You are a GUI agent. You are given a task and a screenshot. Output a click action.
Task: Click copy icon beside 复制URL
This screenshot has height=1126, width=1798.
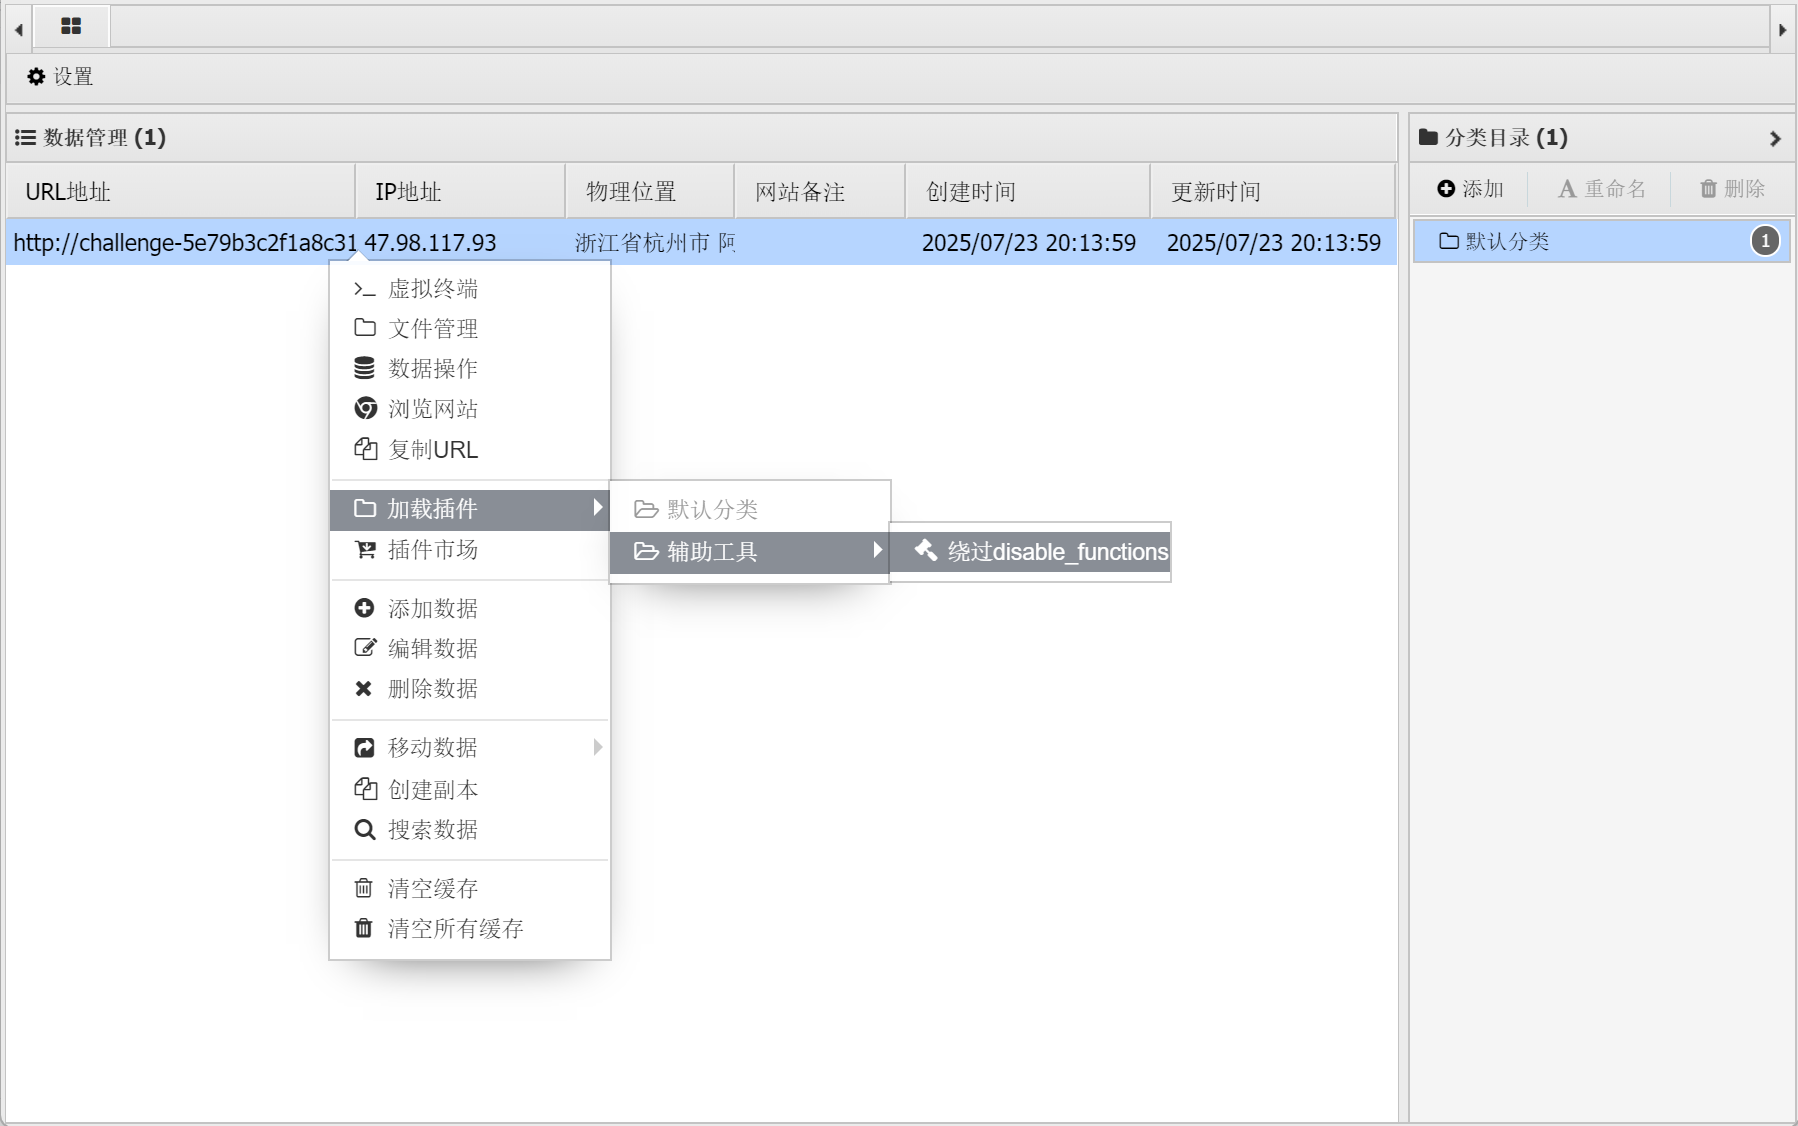tap(365, 449)
